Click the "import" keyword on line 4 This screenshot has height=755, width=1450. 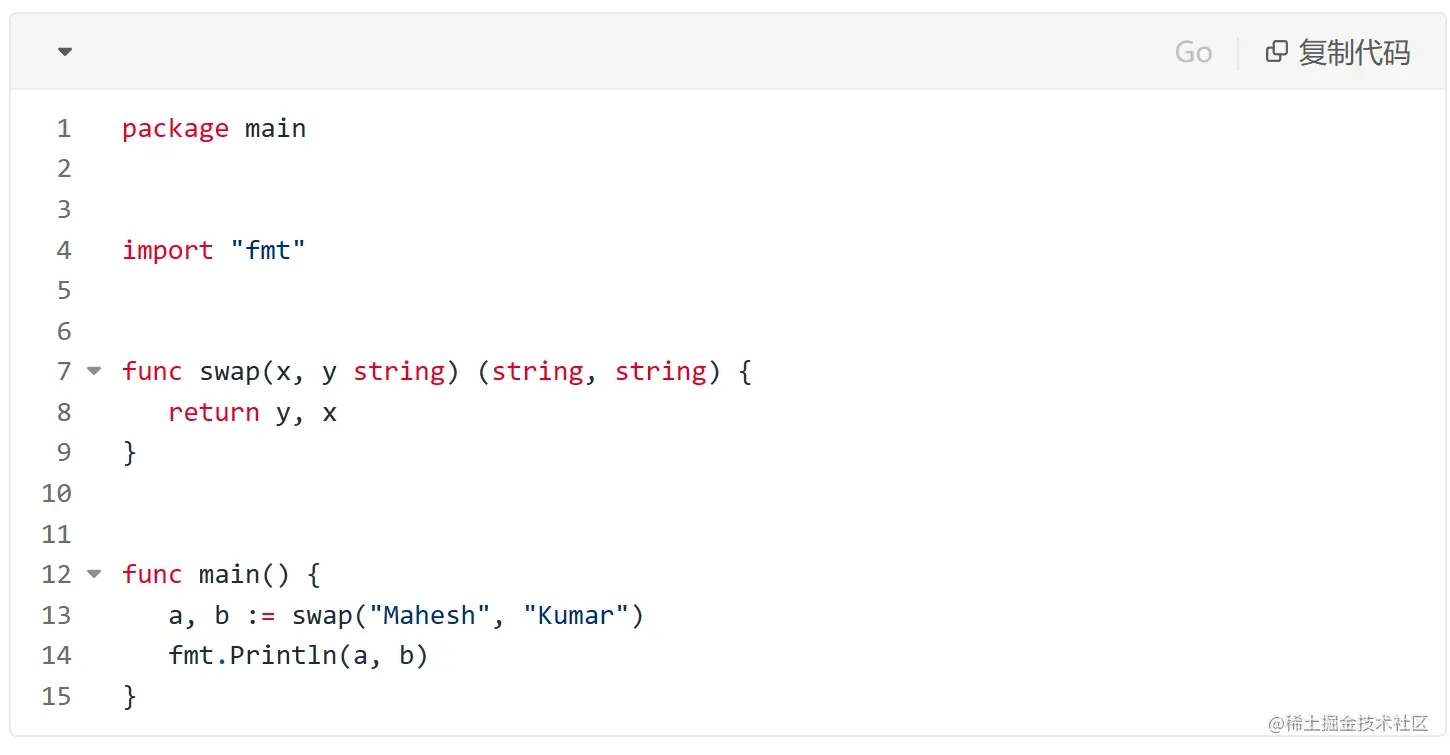[167, 250]
